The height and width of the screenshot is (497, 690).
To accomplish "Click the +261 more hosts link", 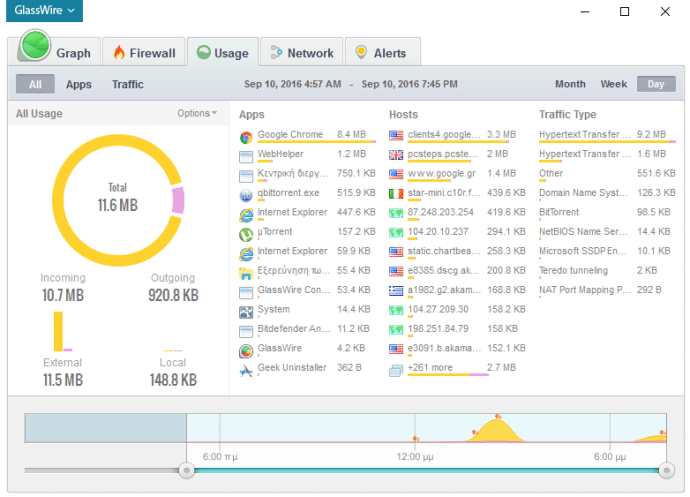I will point(430,368).
